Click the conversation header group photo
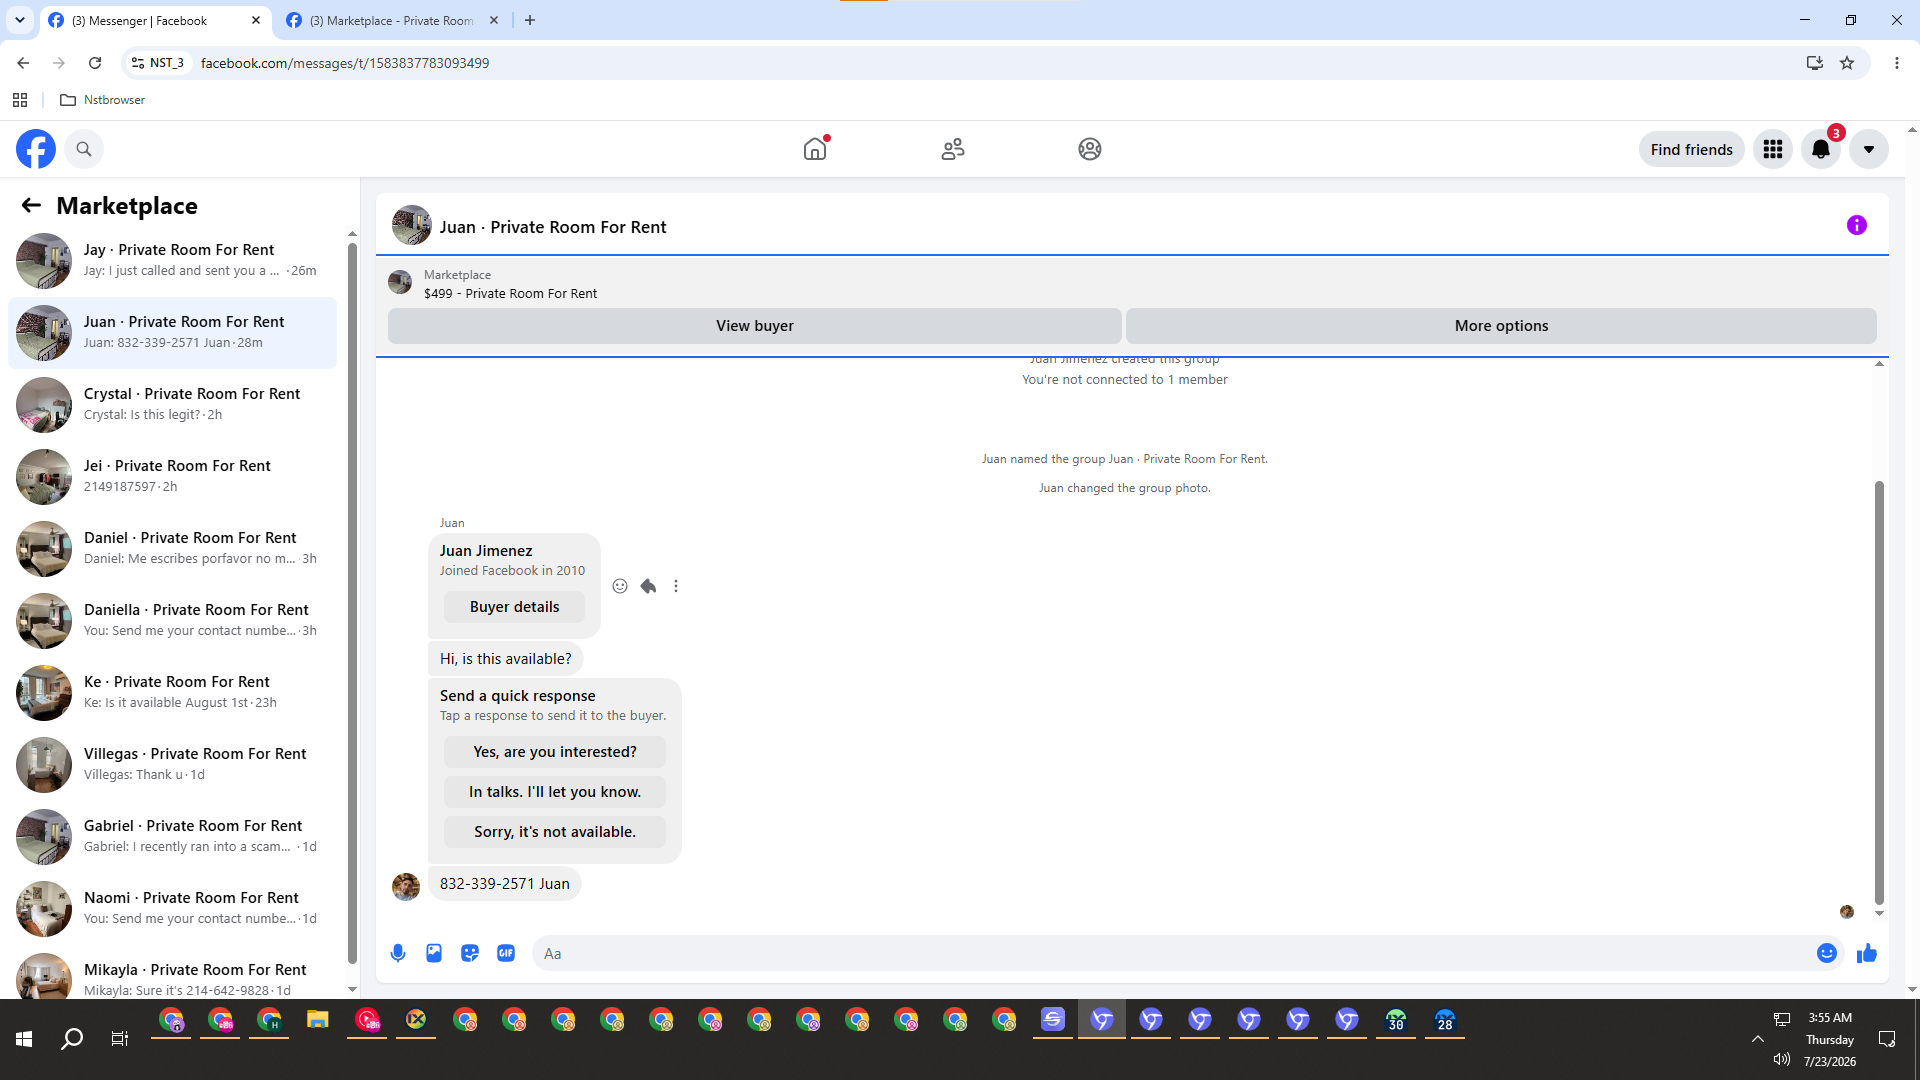1920x1080 pixels. pos(411,226)
